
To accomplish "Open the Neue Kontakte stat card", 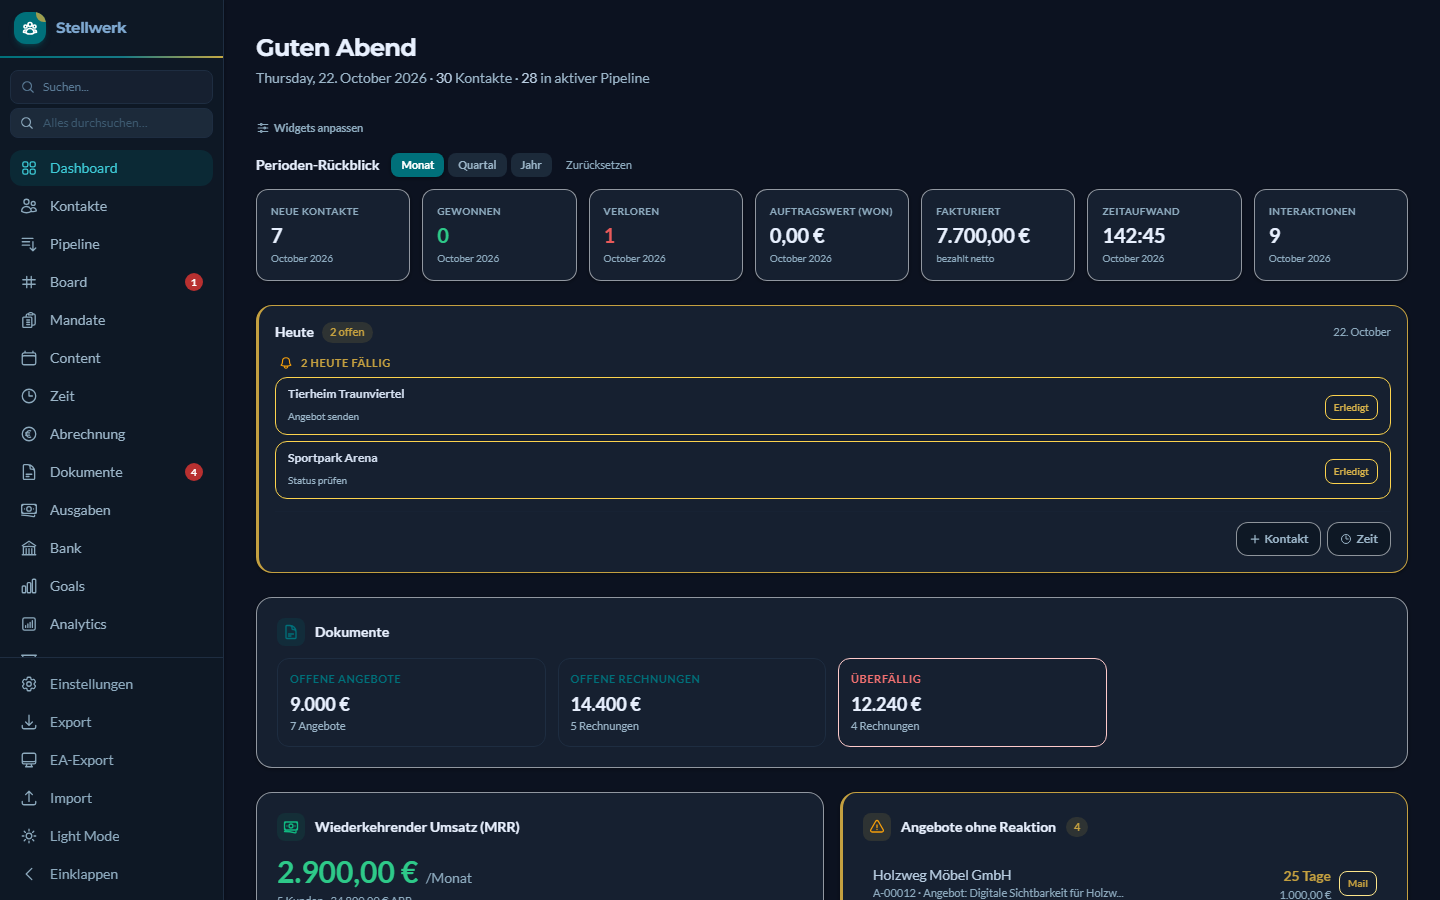I will point(333,235).
